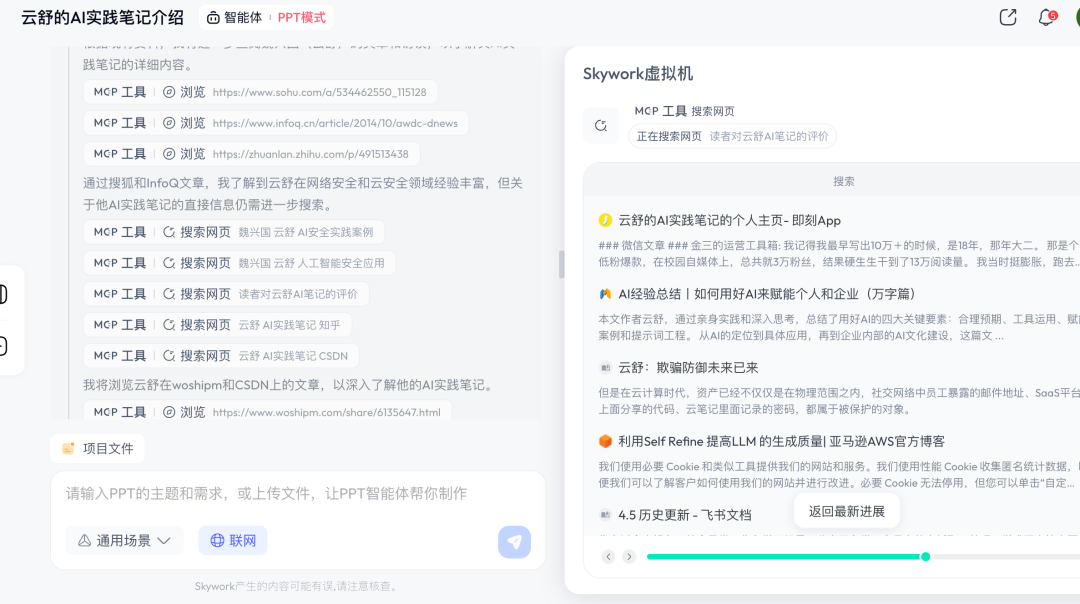Toggle the 联网 web access option
Image resolution: width=1080 pixels, height=604 pixels.
[x=233, y=541]
